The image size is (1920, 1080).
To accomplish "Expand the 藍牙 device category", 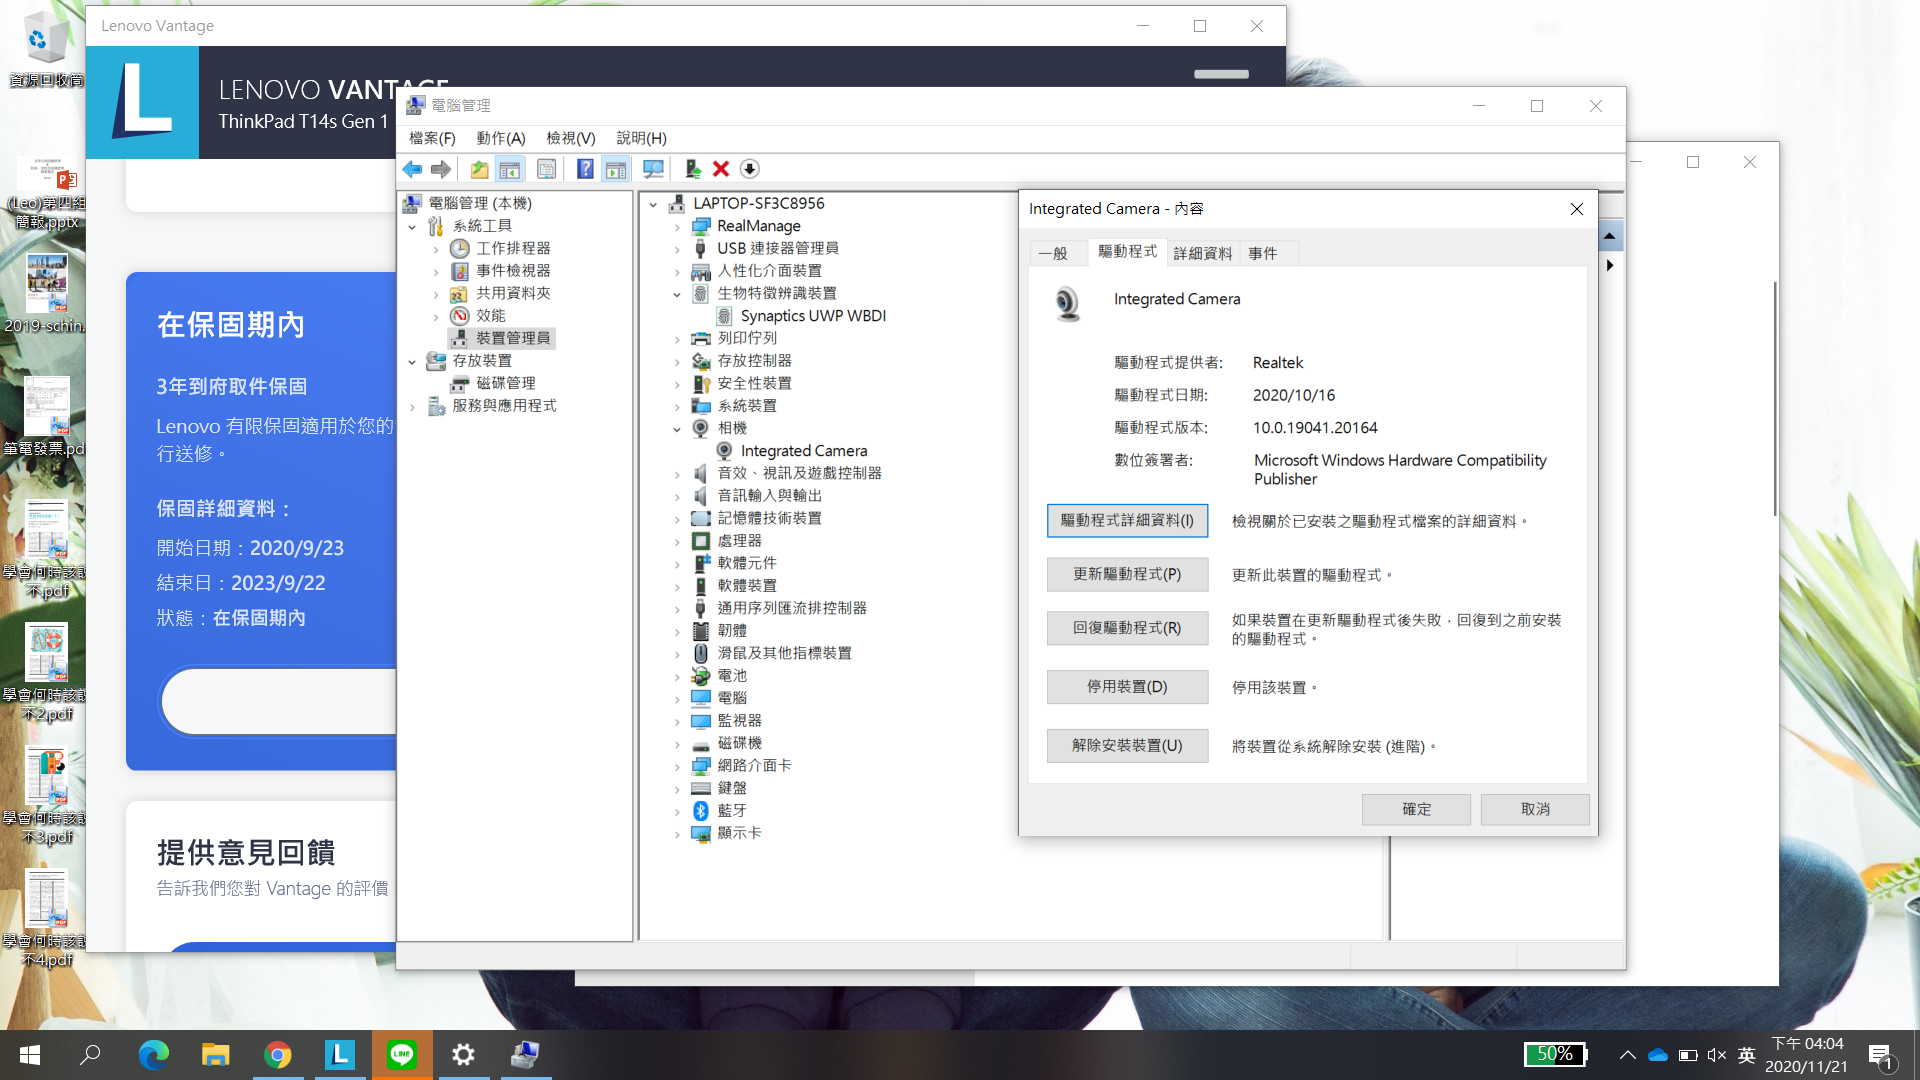I will [677, 811].
